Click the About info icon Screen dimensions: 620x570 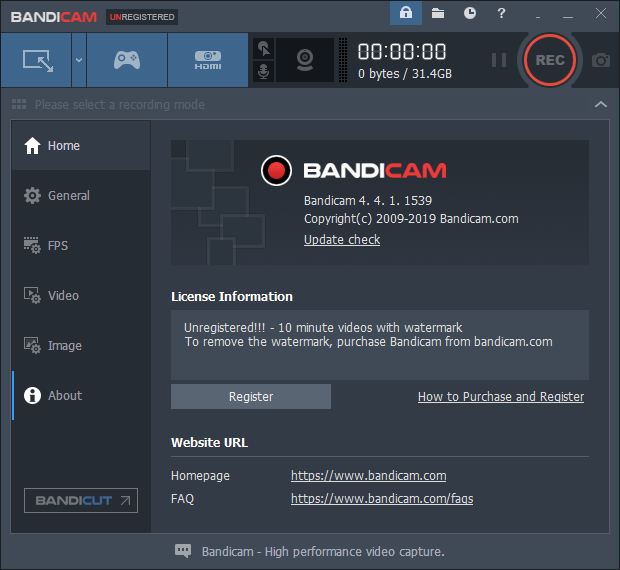(x=32, y=395)
